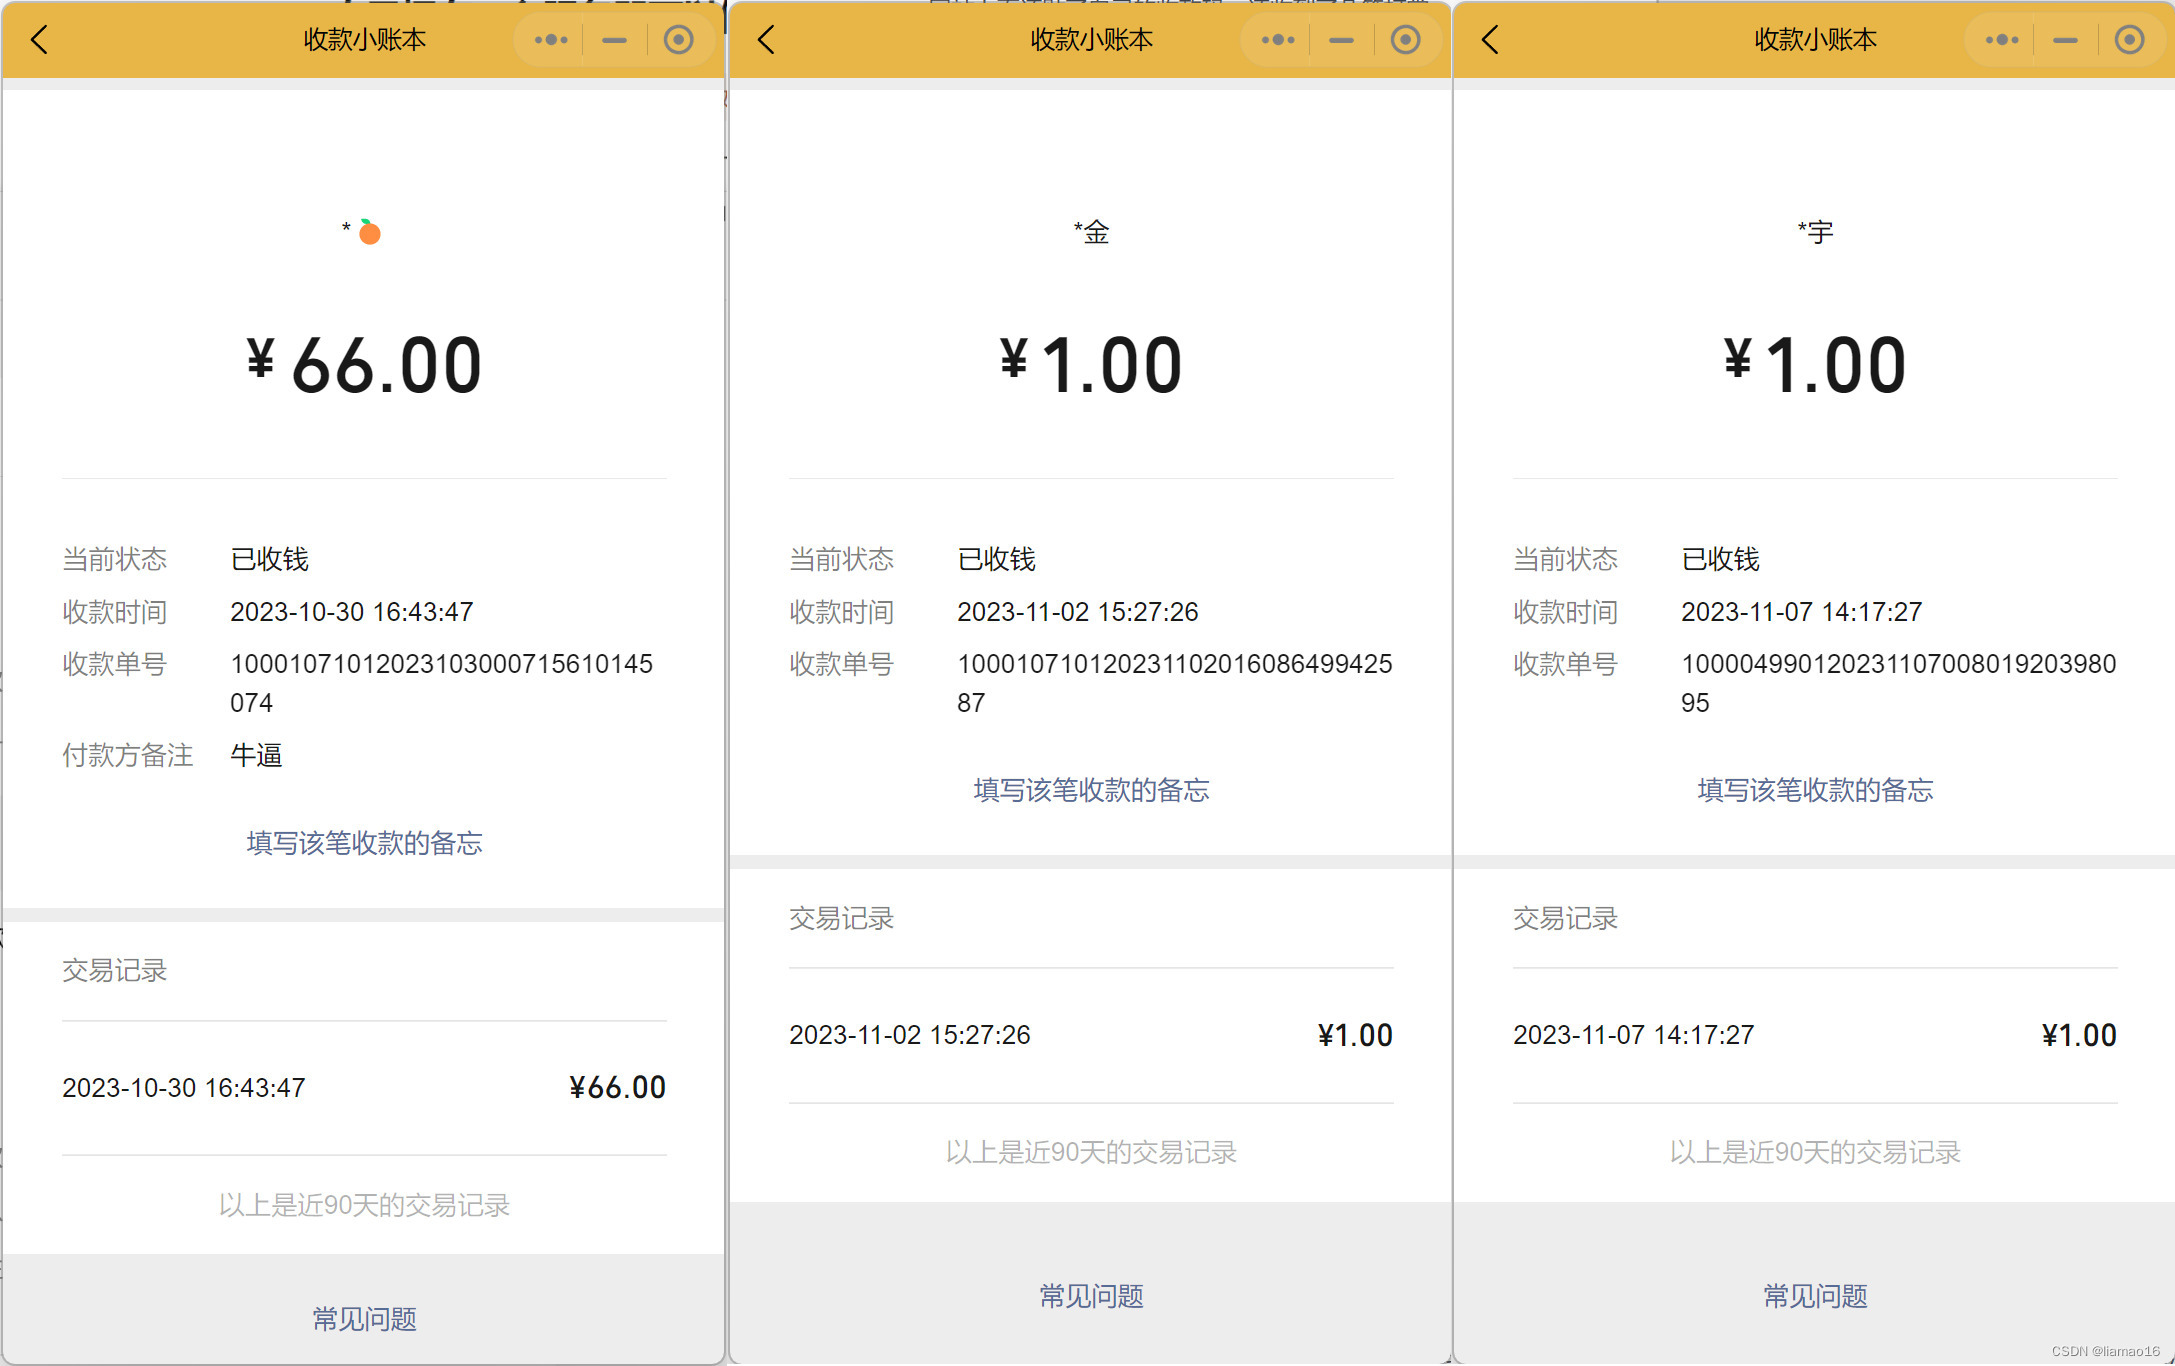The width and height of the screenshot is (2175, 1366).
Task: Add a memo for the *金 payment
Action: coord(1091,790)
